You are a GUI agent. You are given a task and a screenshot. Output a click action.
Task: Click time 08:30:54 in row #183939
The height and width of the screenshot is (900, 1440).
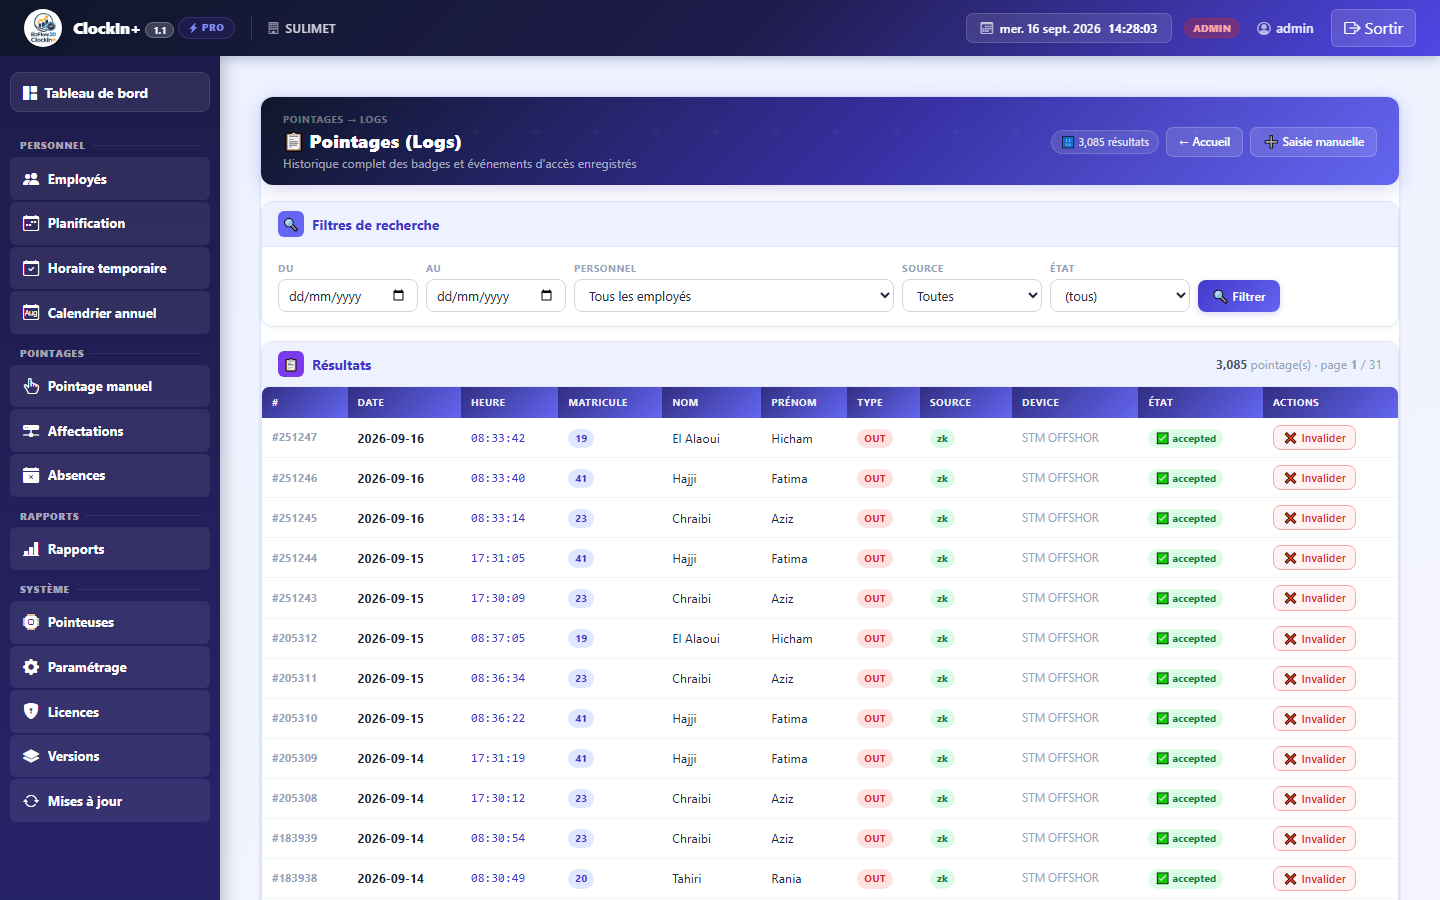[x=498, y=838]
